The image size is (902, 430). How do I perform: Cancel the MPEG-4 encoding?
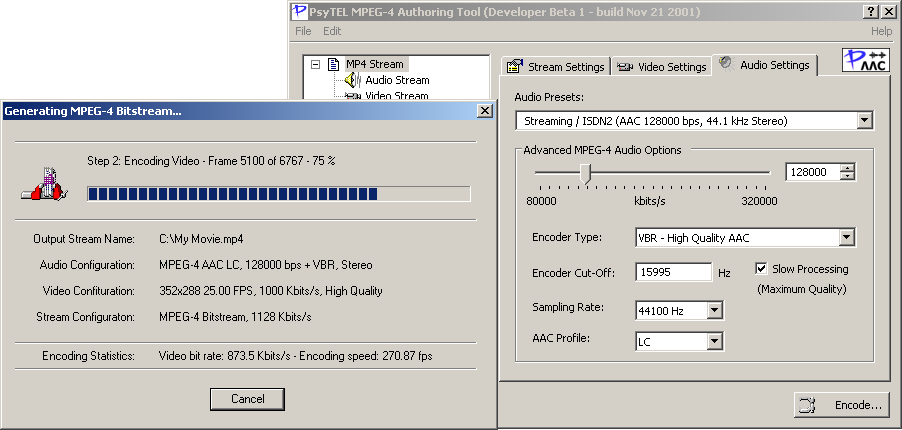pos(247,399)
